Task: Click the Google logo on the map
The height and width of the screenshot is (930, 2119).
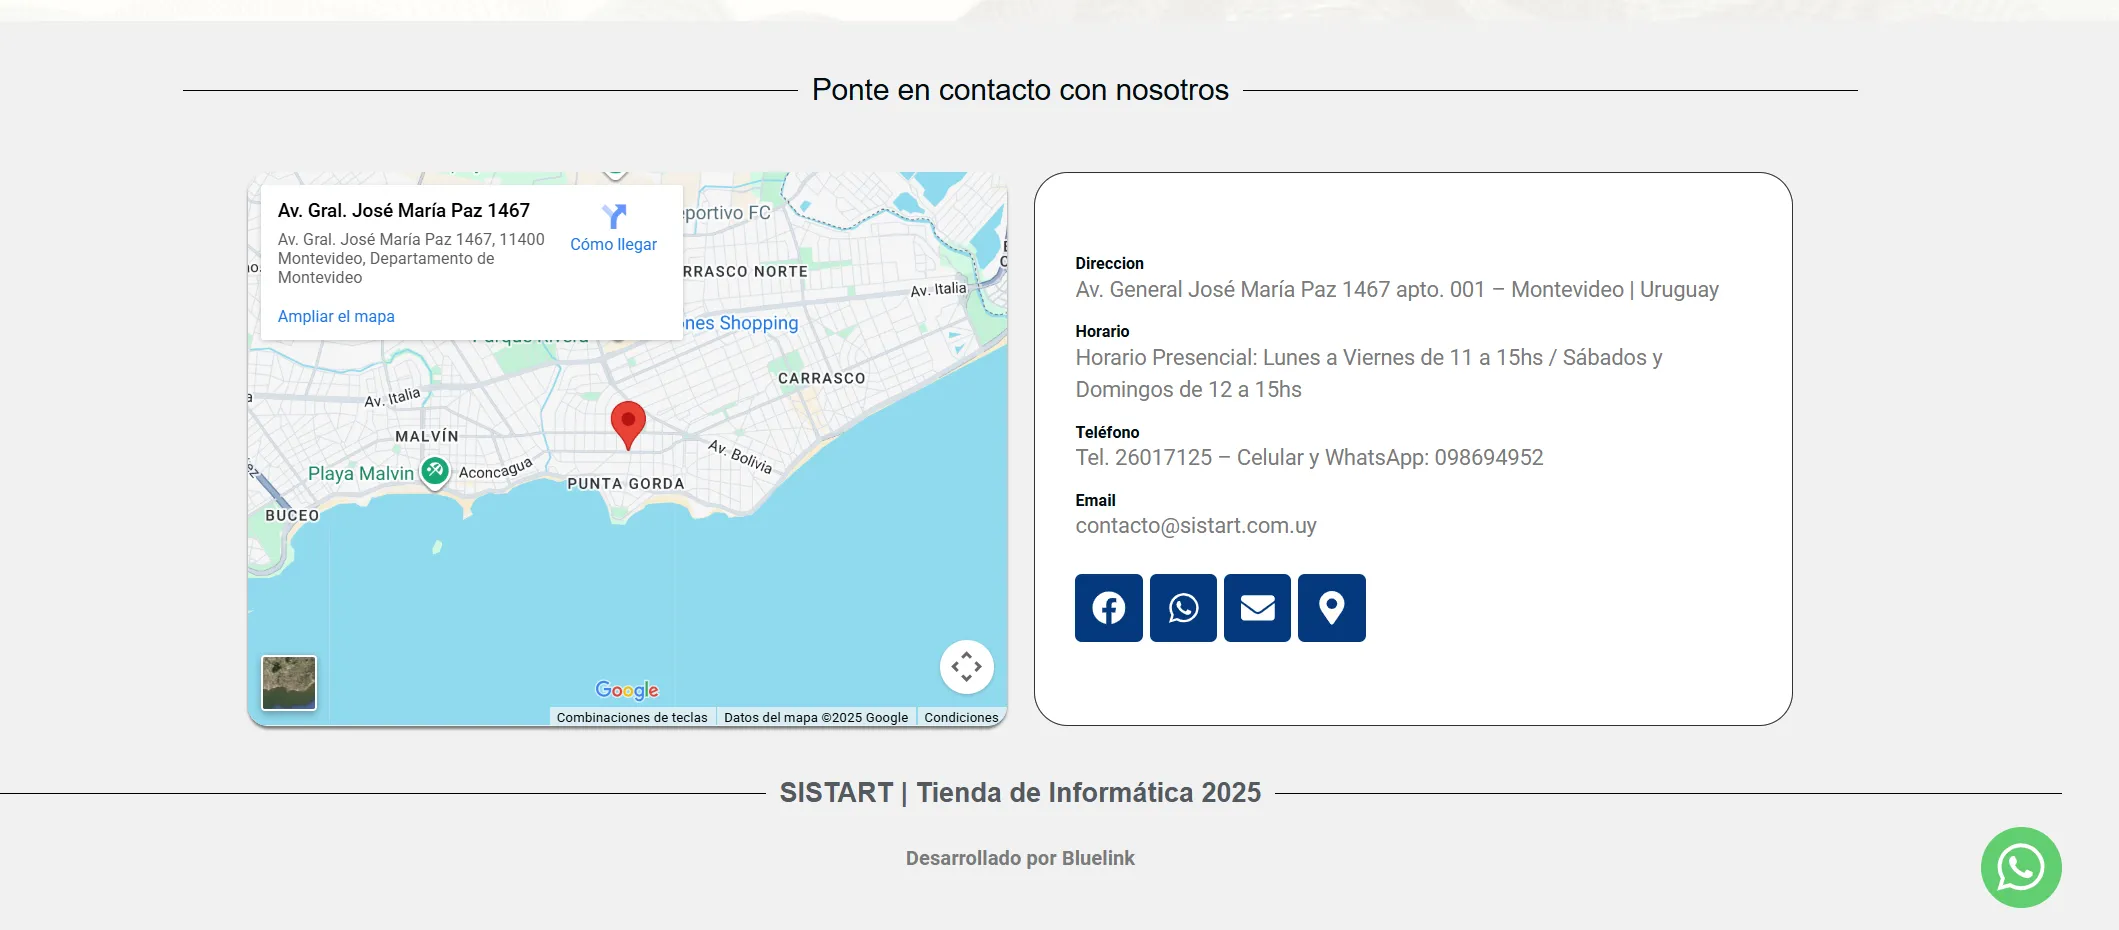Action: pos(627,690)
